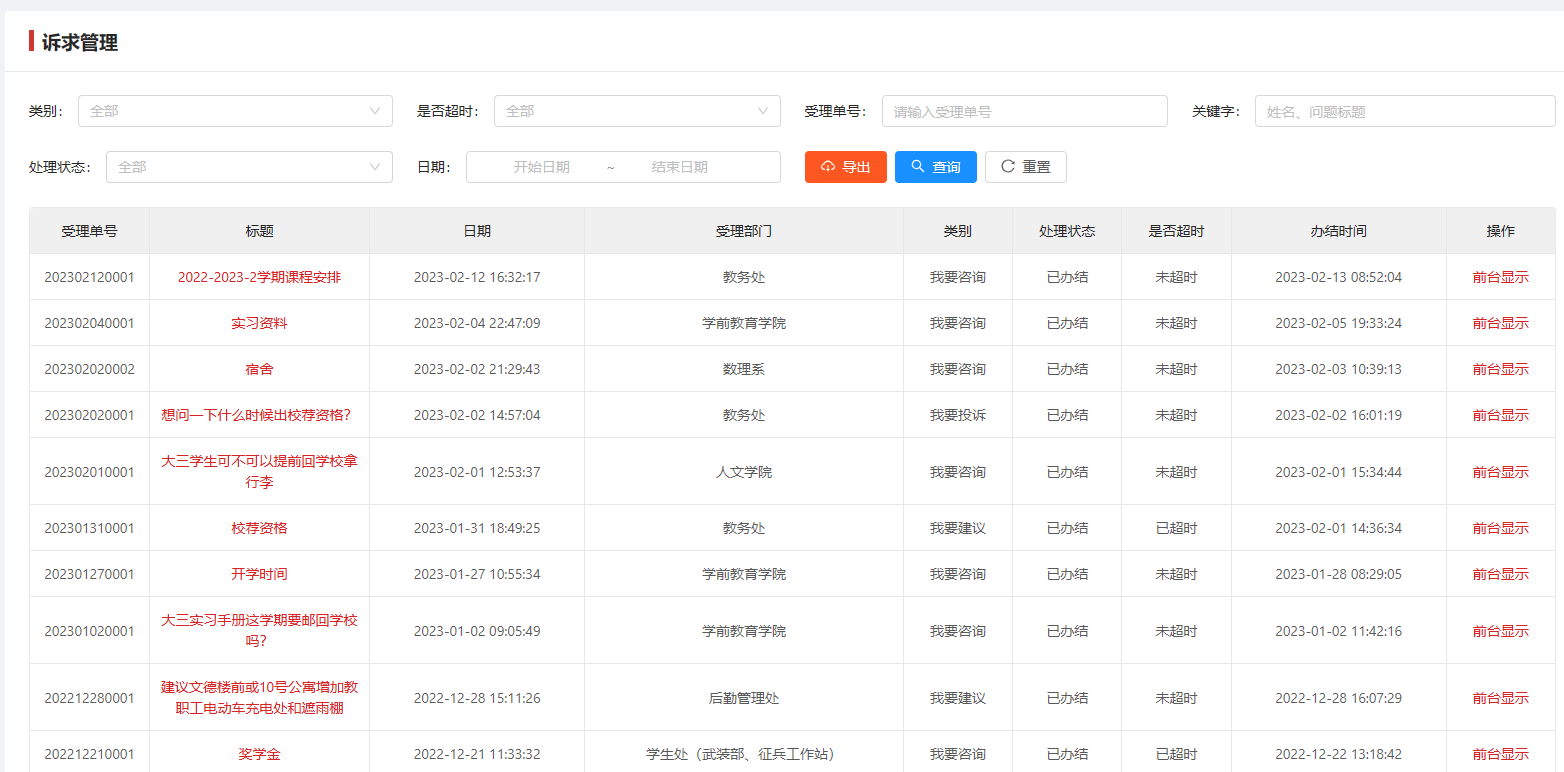
Task: Click the 标题 column header
Action: 259,231
